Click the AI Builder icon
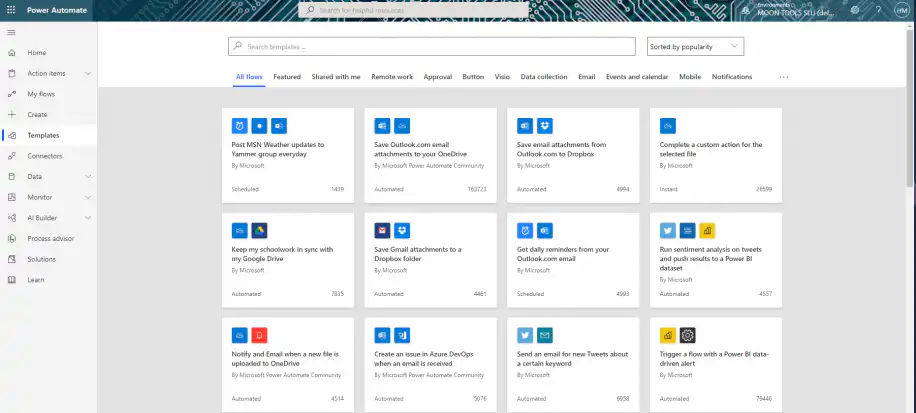 pos(12,218)
